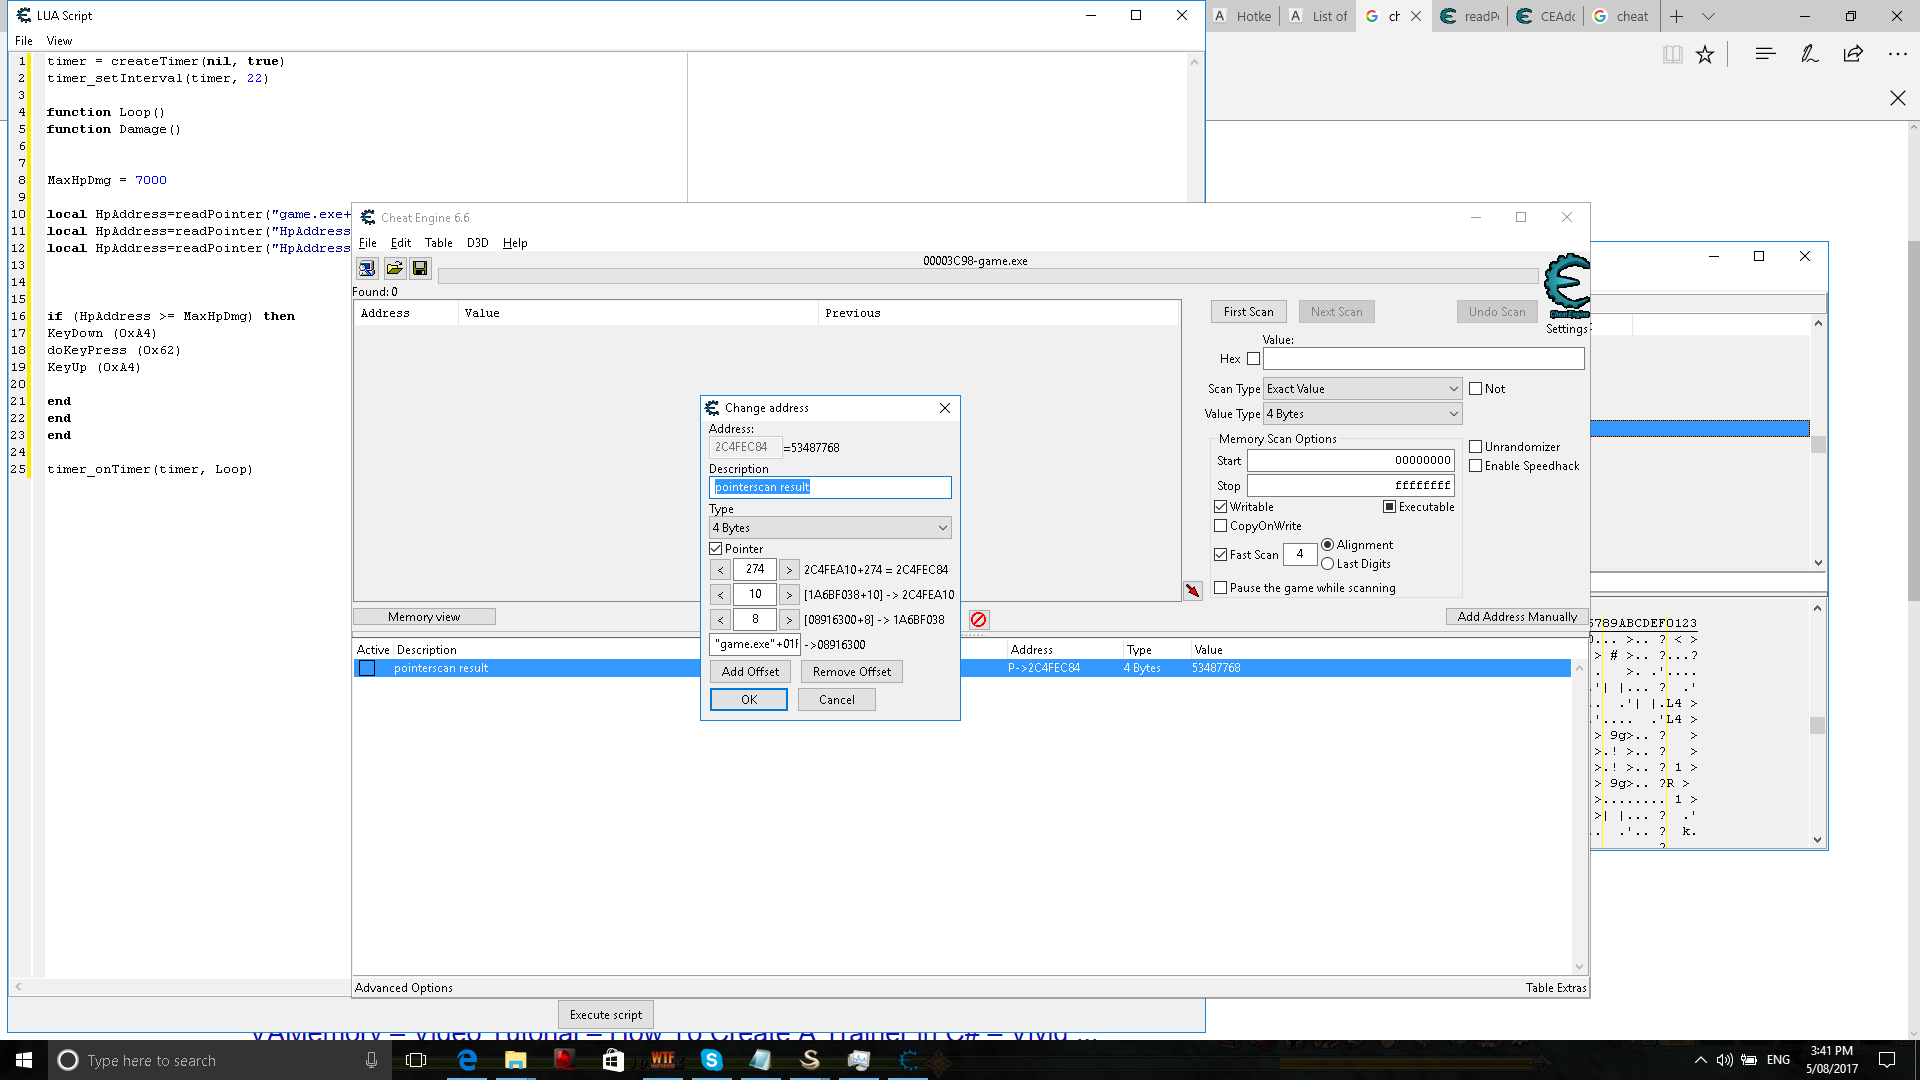Click the left arrow offset decrement for 274

point(720,568)
